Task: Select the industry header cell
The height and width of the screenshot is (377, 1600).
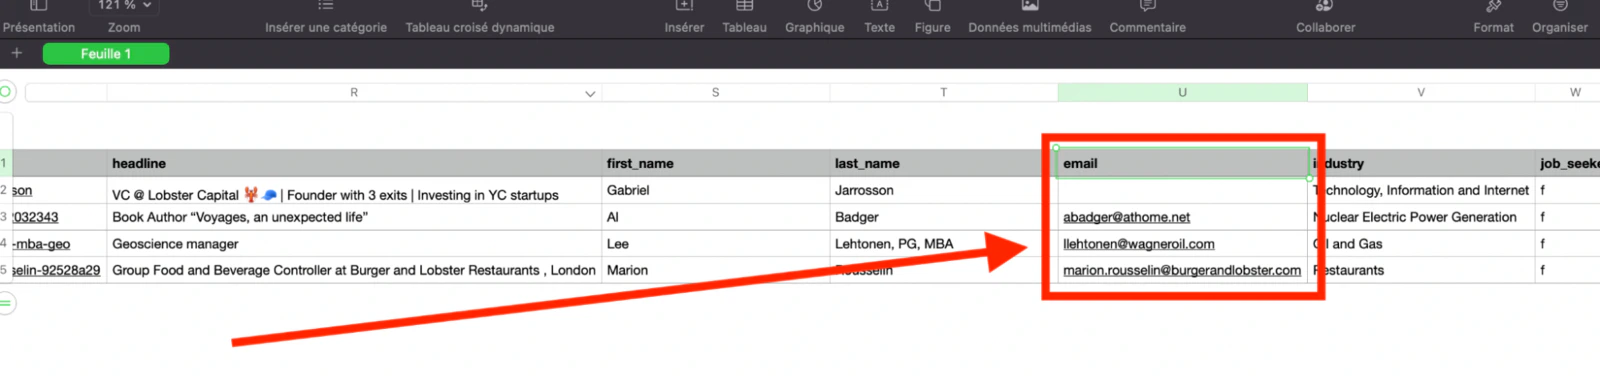Action: (1421, 163)
